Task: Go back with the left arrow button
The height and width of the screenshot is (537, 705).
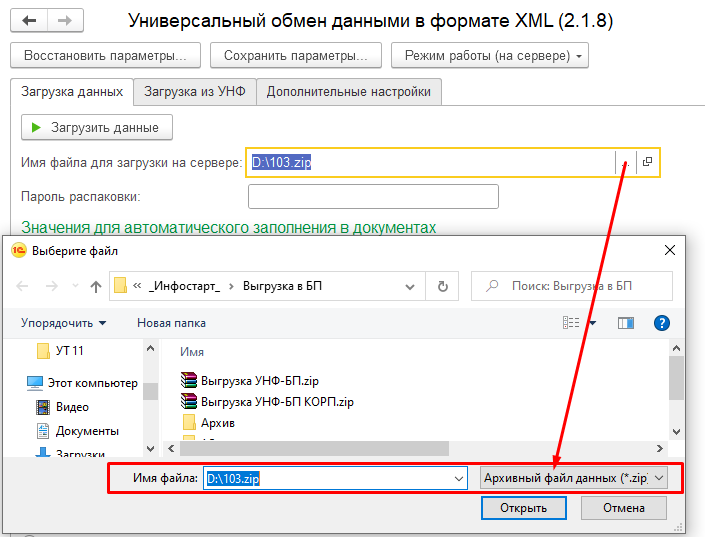Action: pyautogui.click(x=29, y=20)
